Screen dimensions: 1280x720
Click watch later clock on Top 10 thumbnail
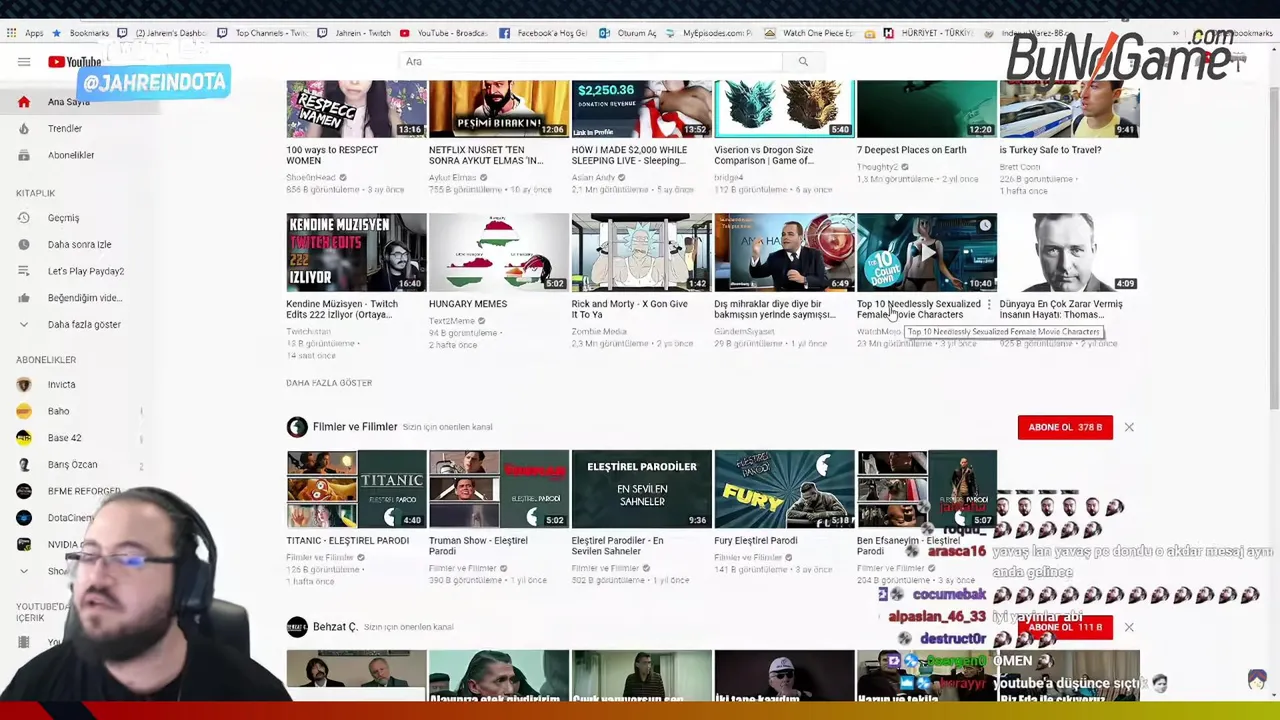(985, 225)
